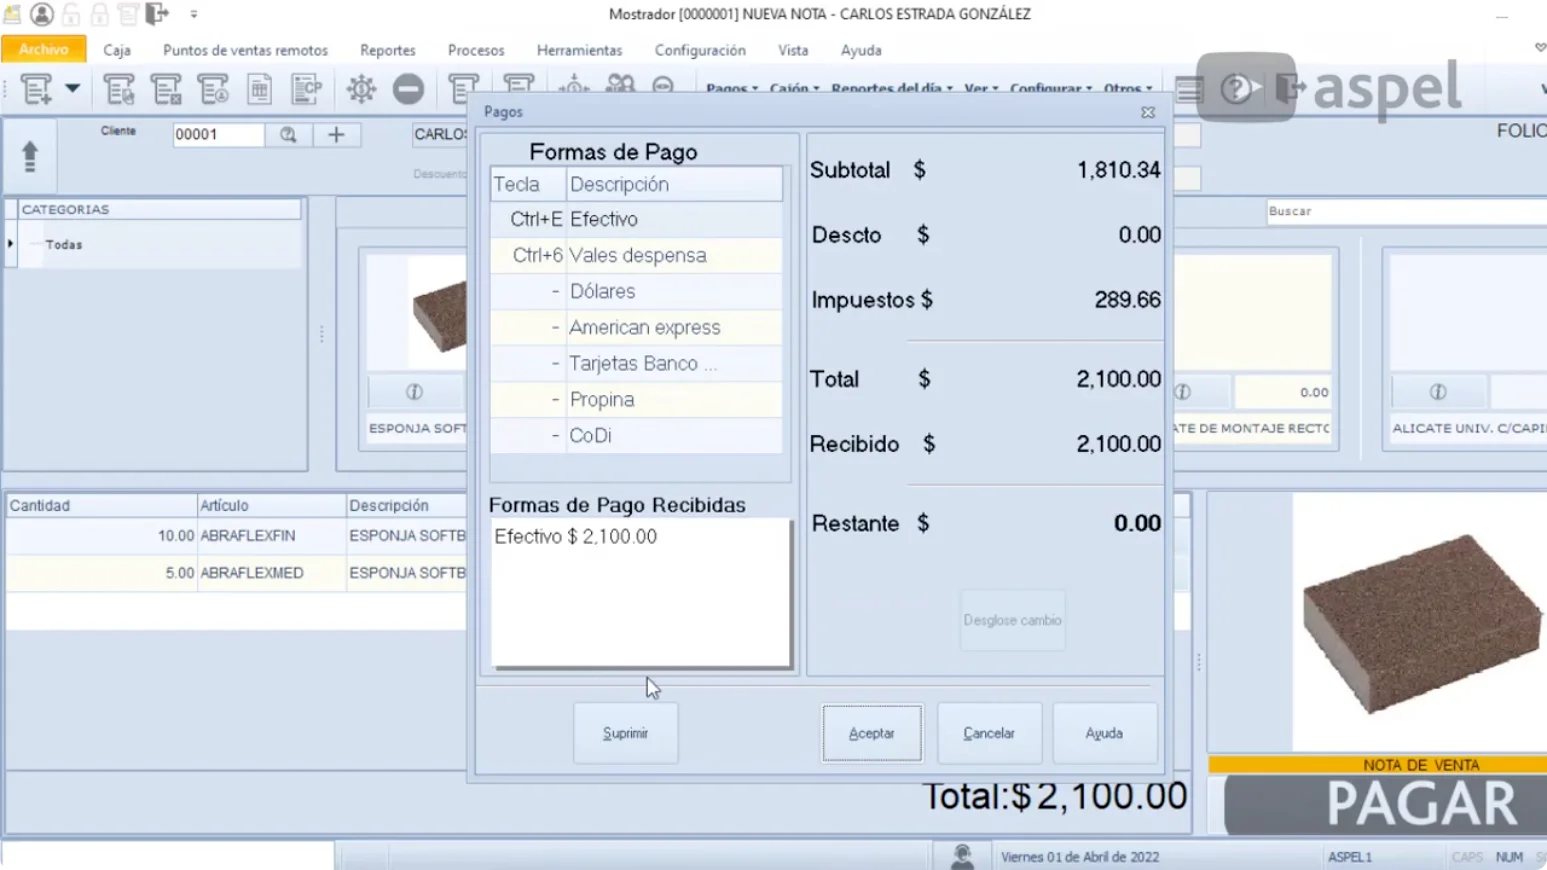Click info icon under Alicate Univ product

[1438, 392]
